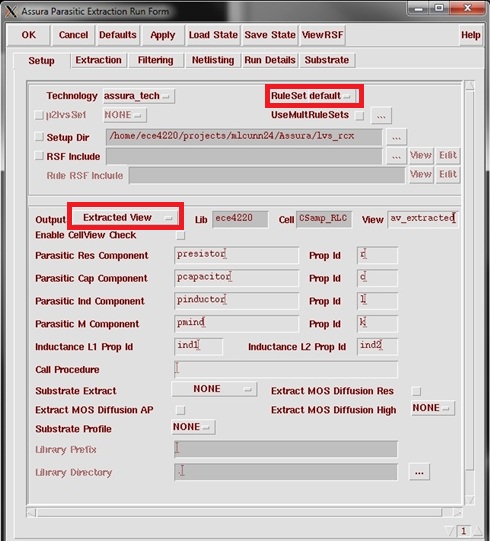Click View button for RSF Include
This screenshot has width=490, height=541.
[x=421, y=156]
